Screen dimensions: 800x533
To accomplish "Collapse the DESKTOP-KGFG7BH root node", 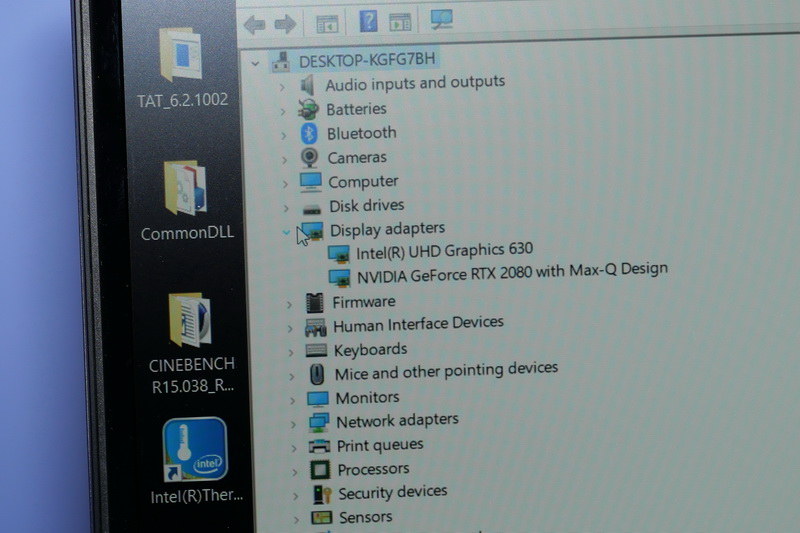I will point(255,64).
